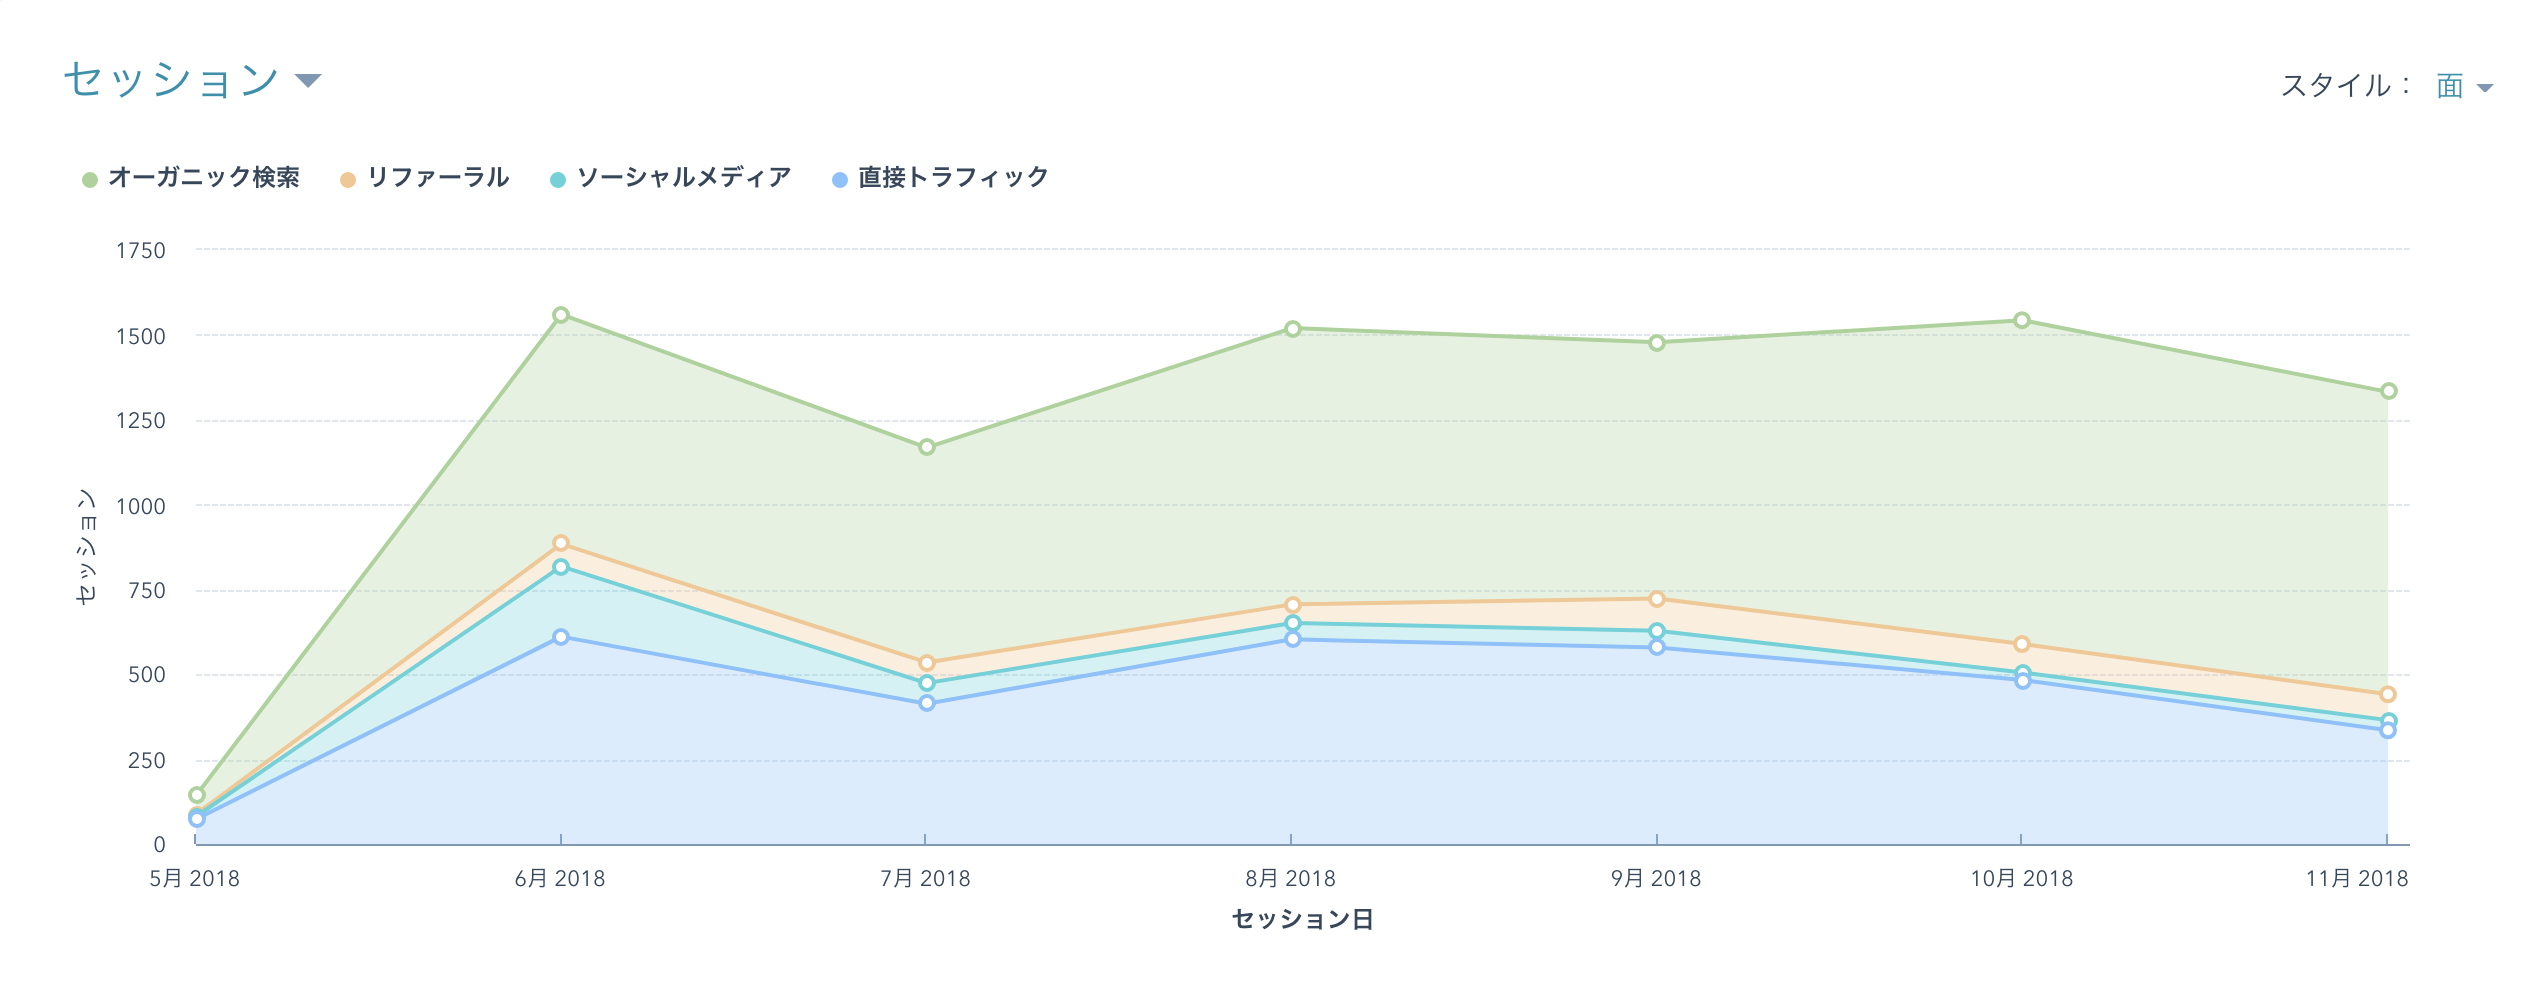Click organic search marker at 10月 2018

coord(2022,320)
